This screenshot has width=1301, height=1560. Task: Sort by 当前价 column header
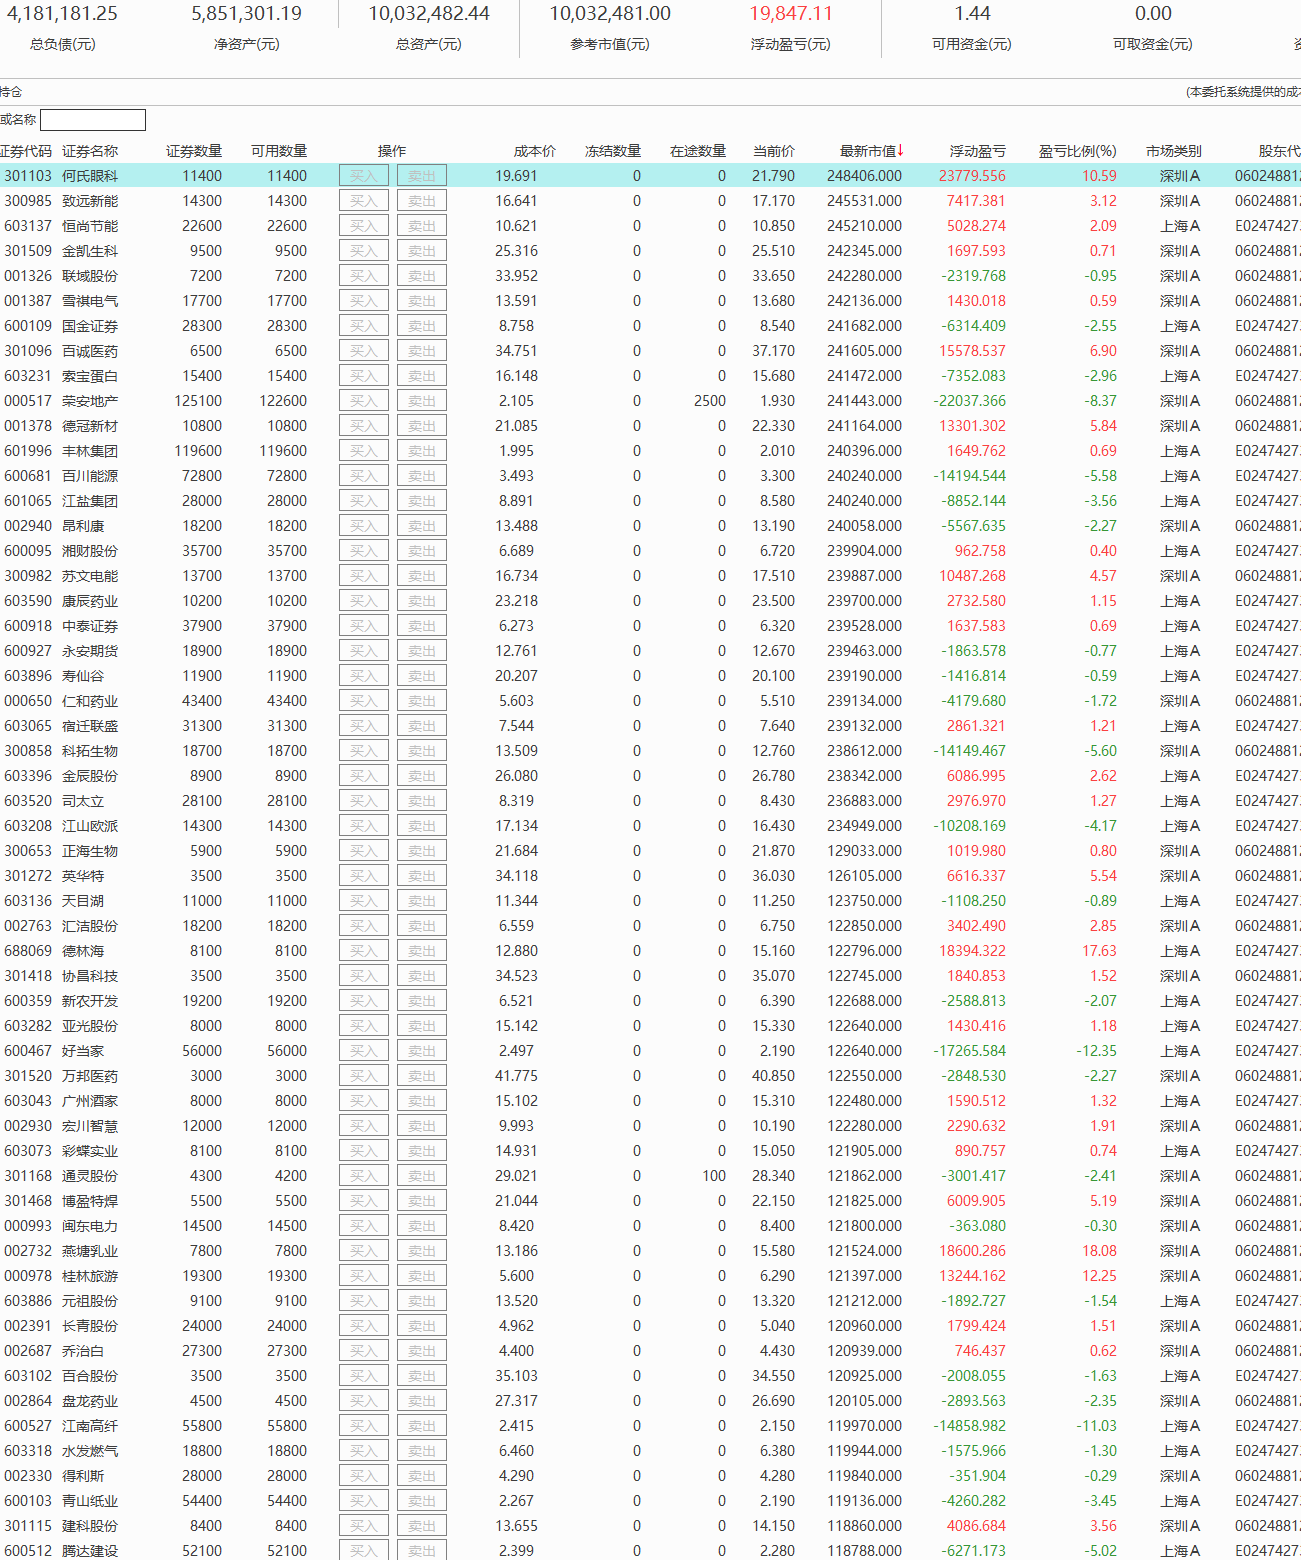coord(774,151)
